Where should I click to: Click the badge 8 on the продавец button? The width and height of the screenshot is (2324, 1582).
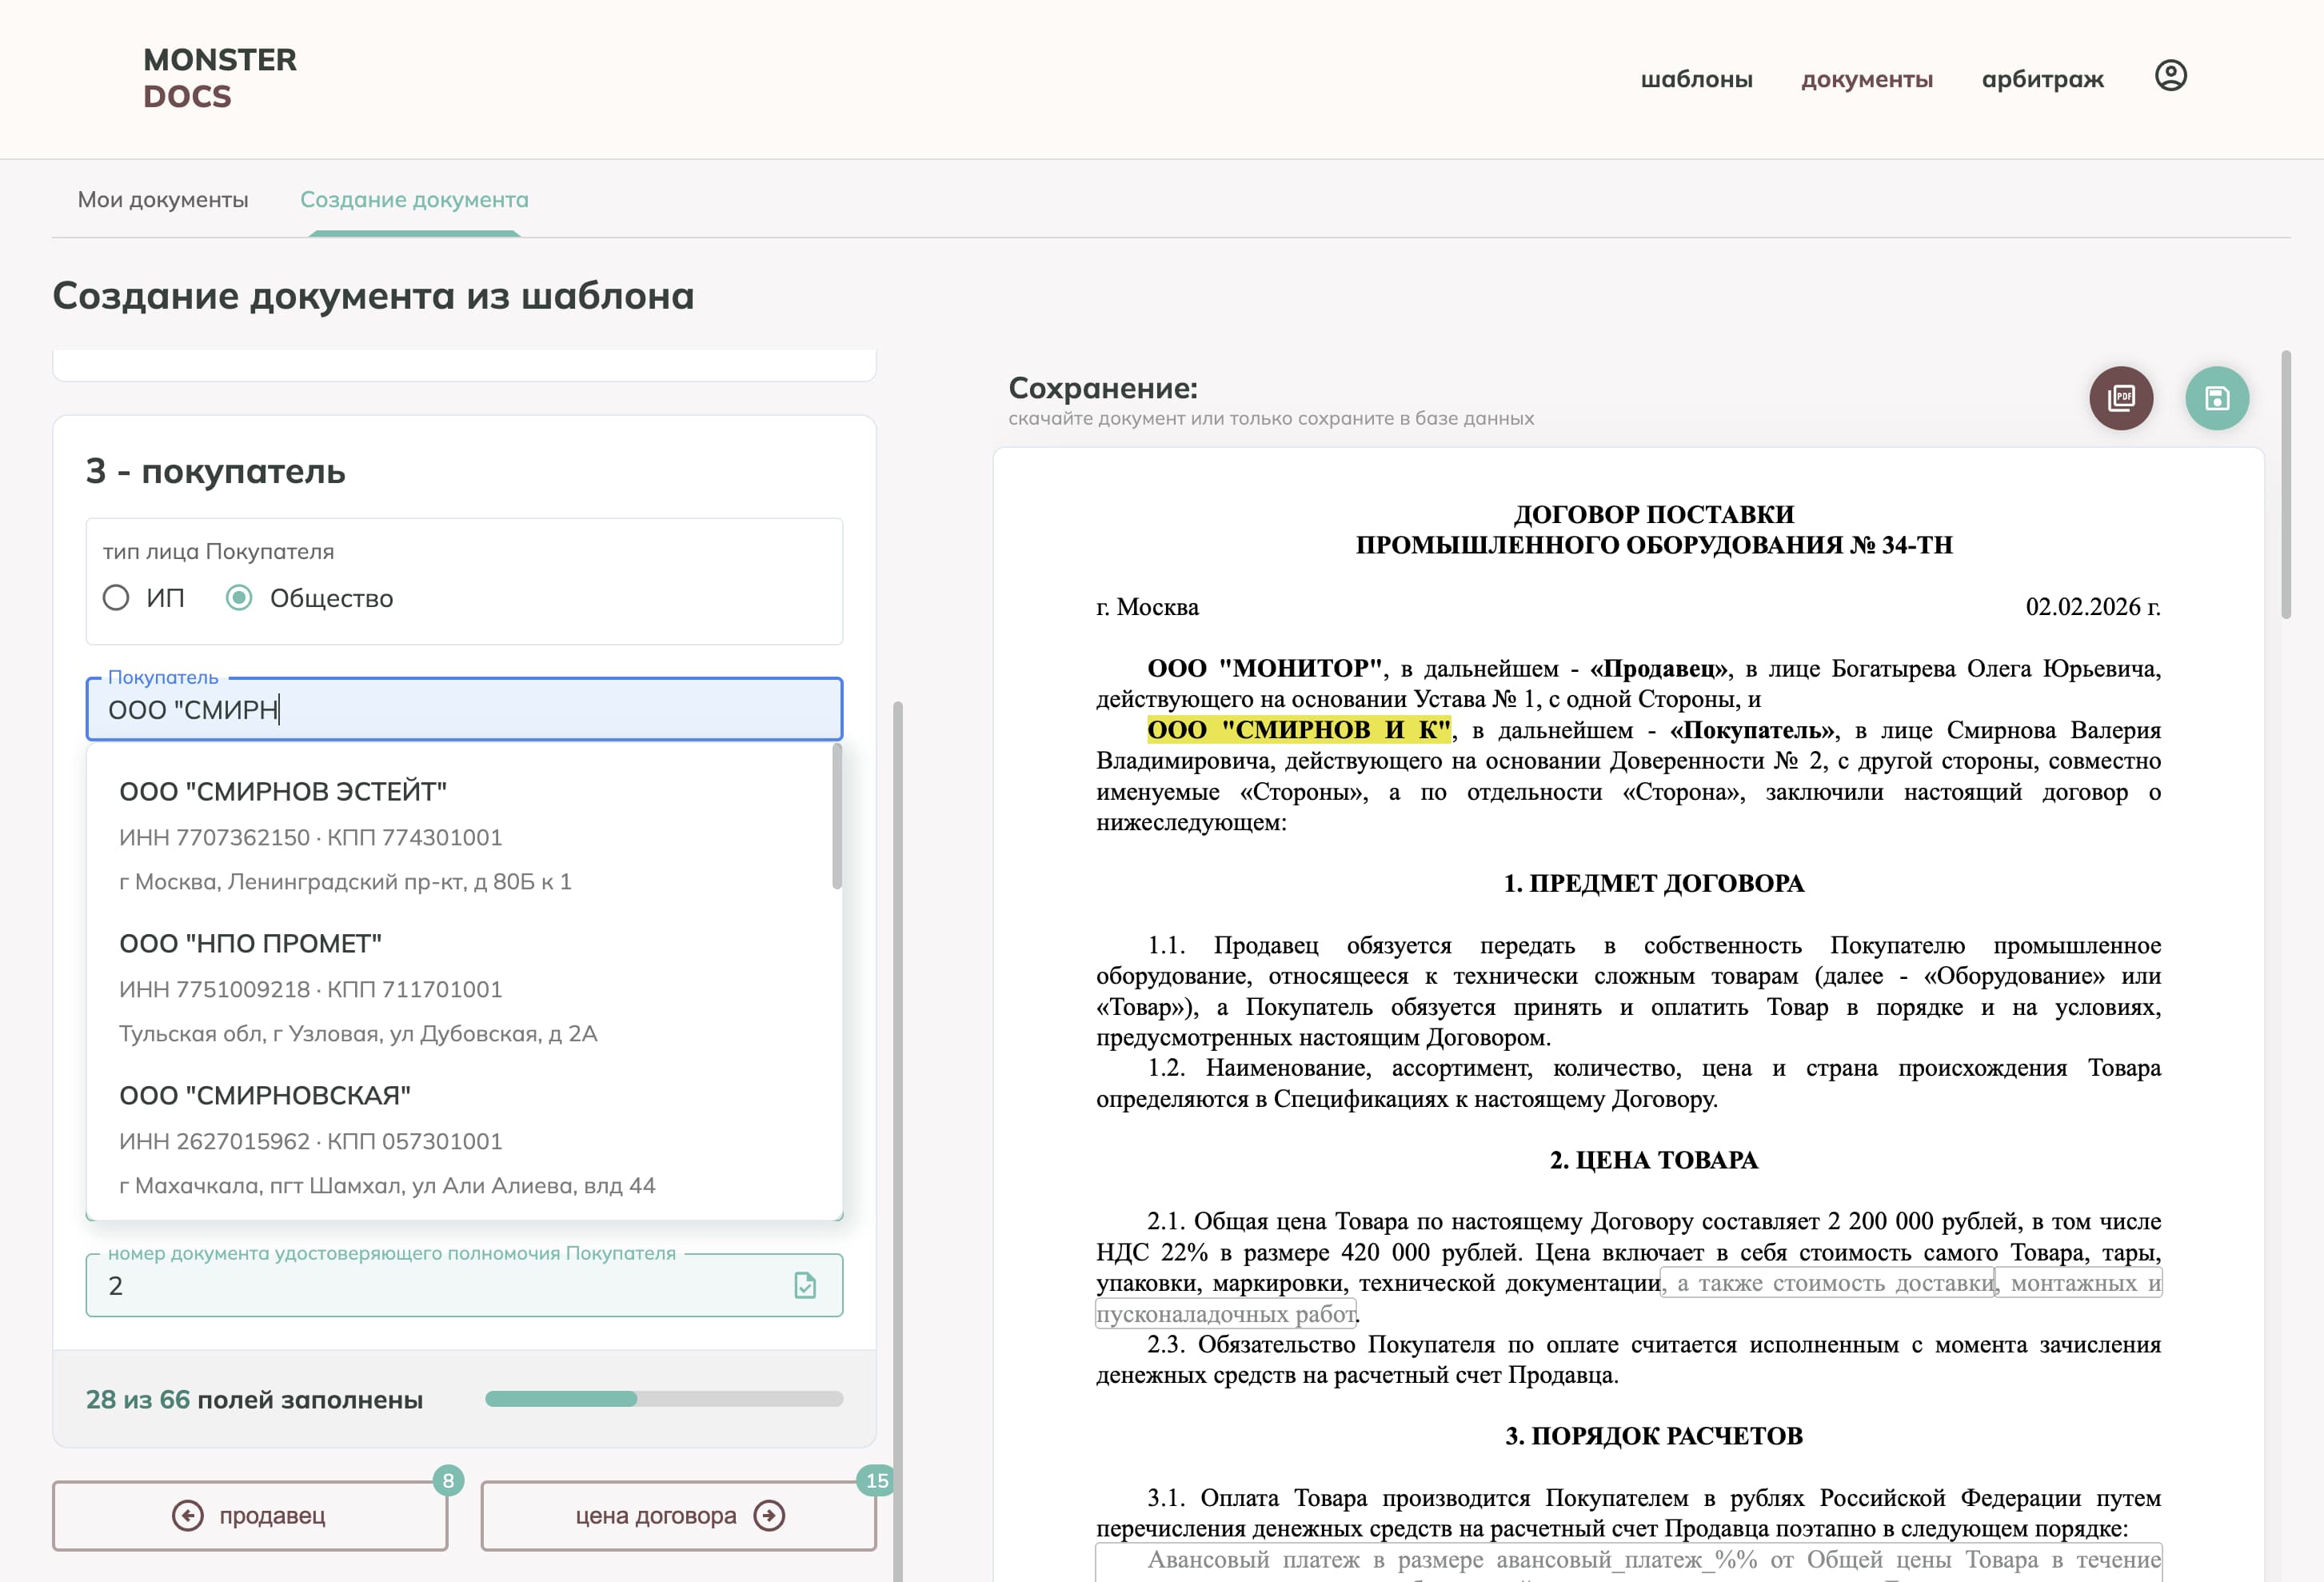[x=448, y=1480]
